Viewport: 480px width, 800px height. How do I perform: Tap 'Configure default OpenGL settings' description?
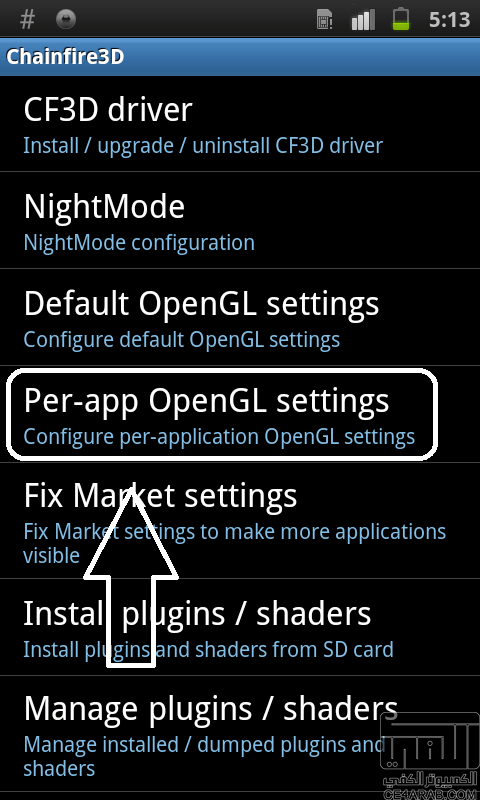pos(182,340)
